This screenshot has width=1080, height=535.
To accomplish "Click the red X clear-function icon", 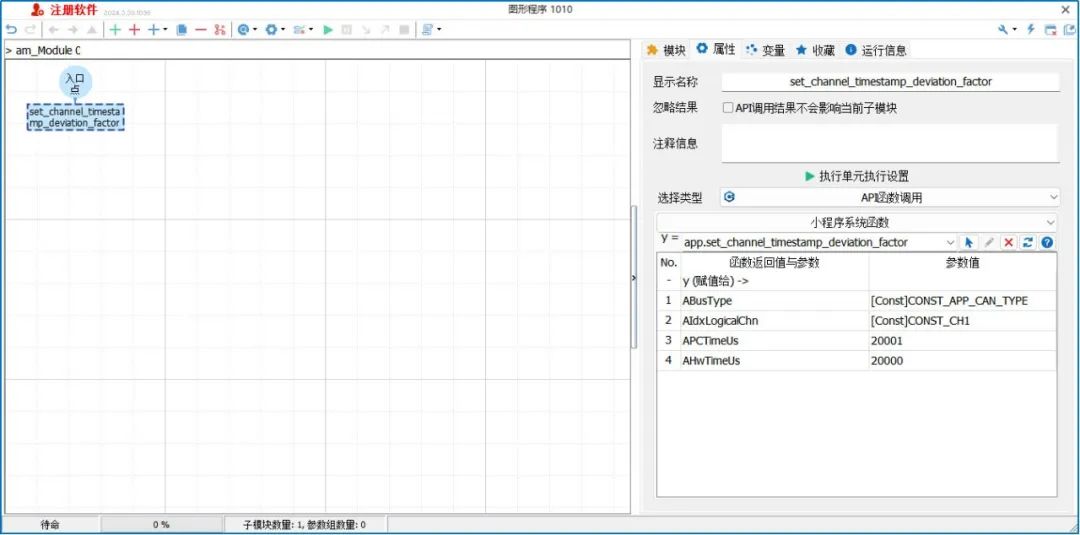I will click(1008, 242).
